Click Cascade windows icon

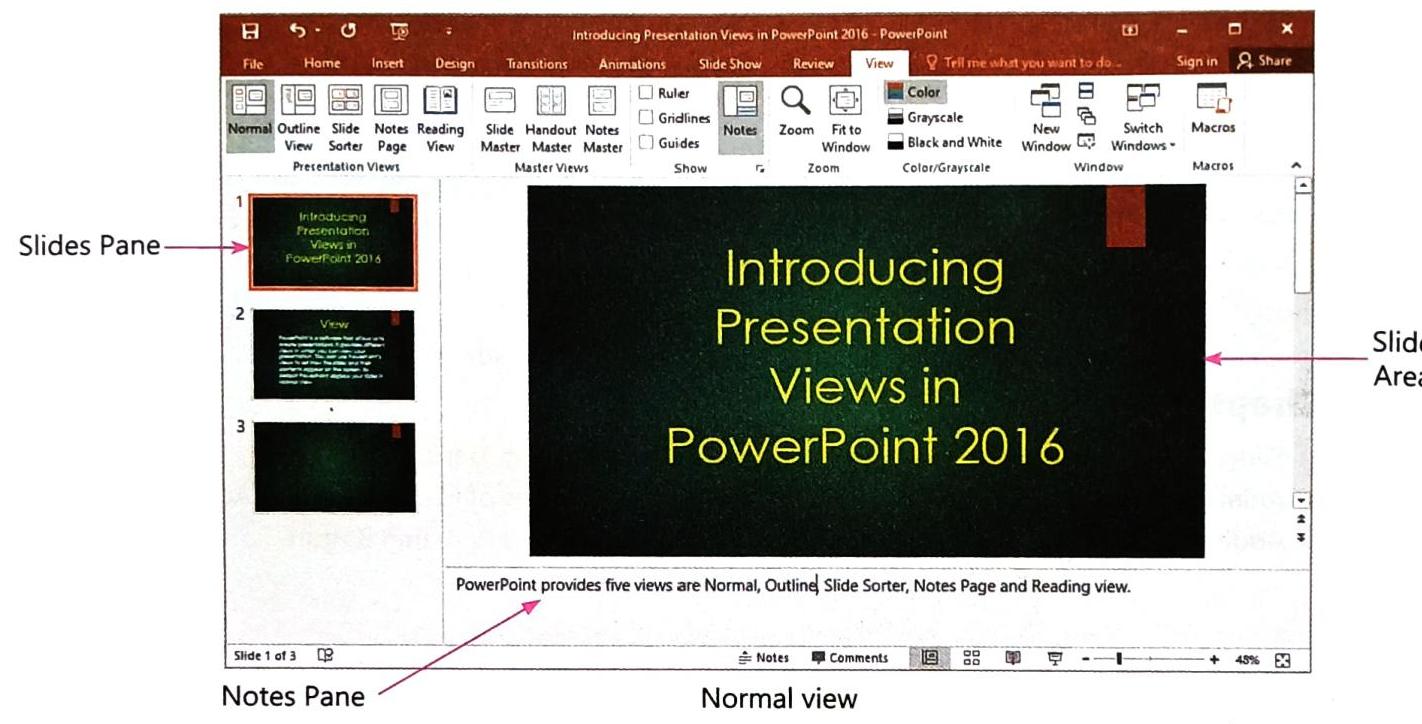1087,116
